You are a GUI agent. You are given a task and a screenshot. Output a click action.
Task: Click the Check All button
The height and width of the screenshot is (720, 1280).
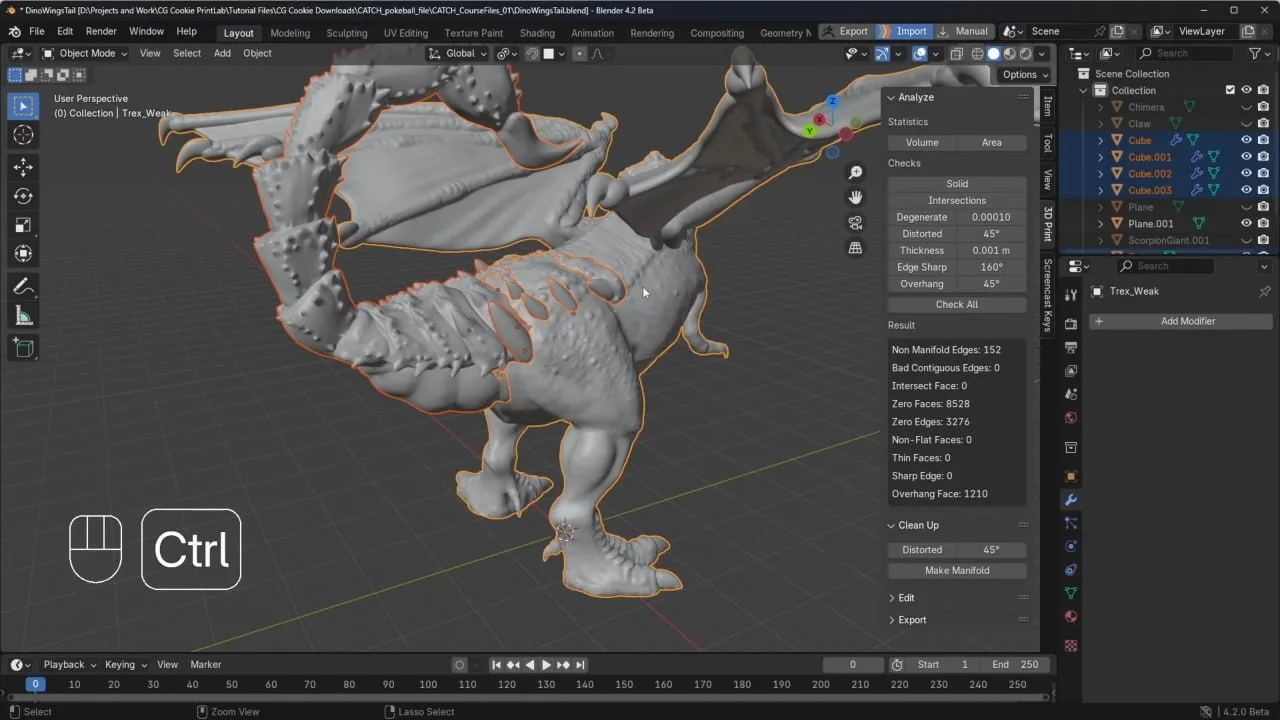point(957,304)
